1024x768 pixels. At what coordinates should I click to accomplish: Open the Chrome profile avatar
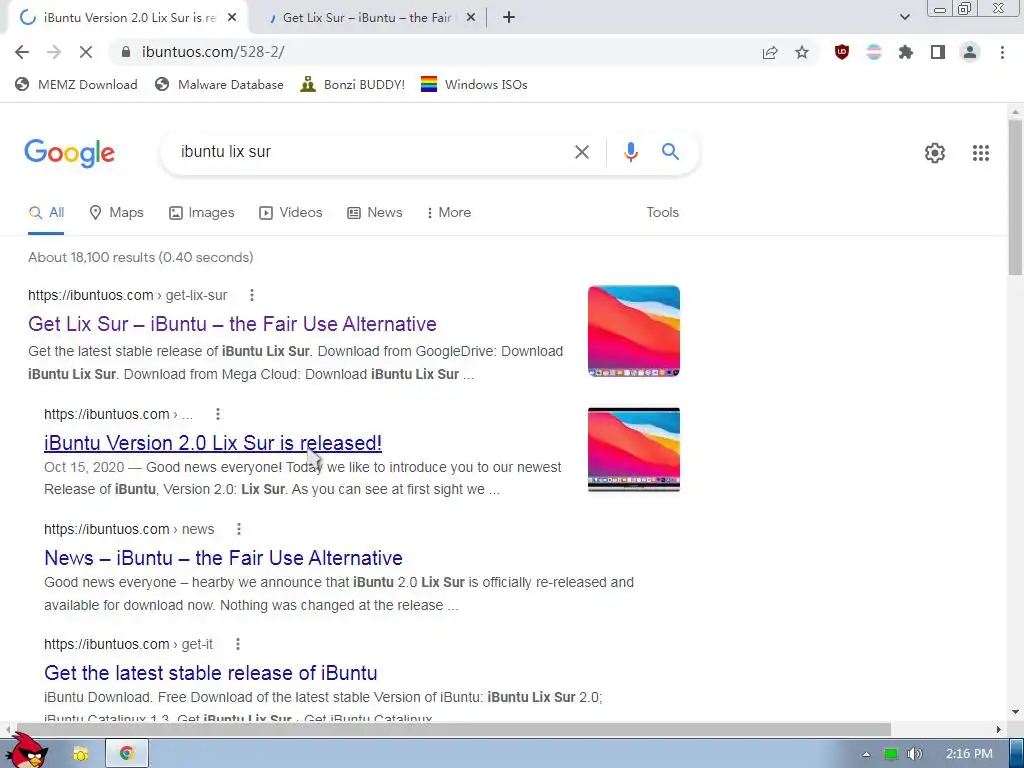970,52
